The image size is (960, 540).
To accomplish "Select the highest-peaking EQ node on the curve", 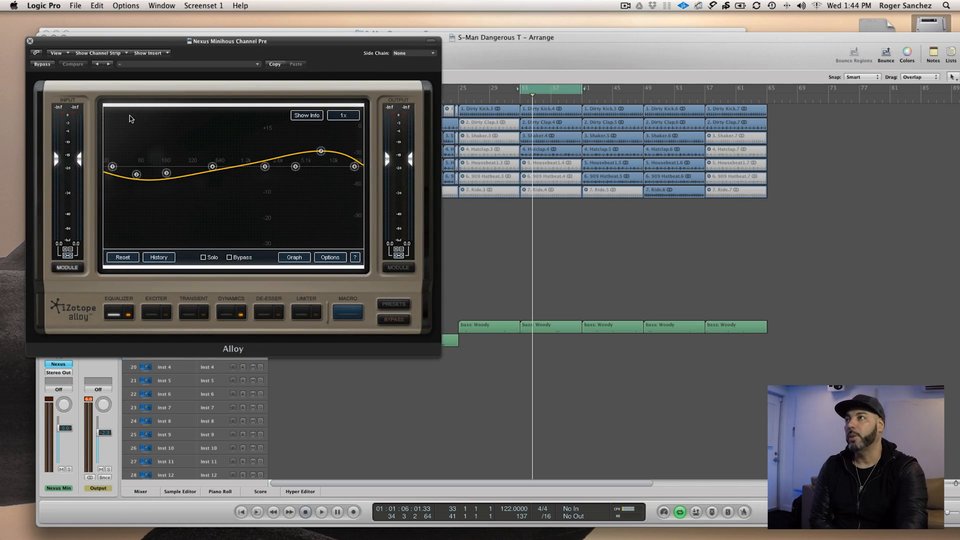I will pos(320,151).
